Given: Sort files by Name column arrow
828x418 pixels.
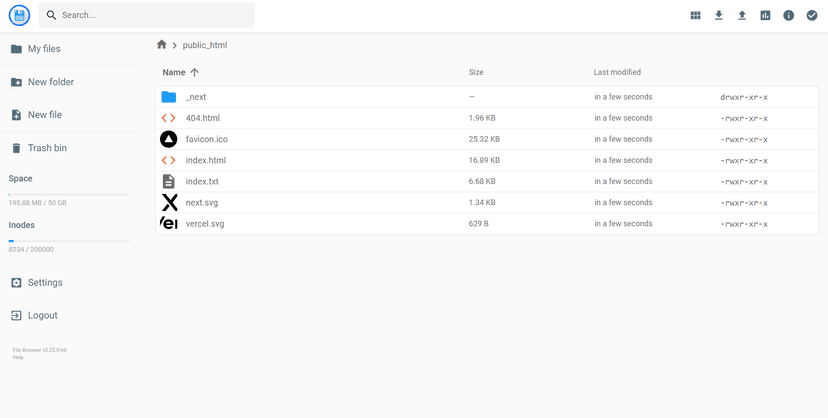Looking at the screenshot, I should point(194,72).
